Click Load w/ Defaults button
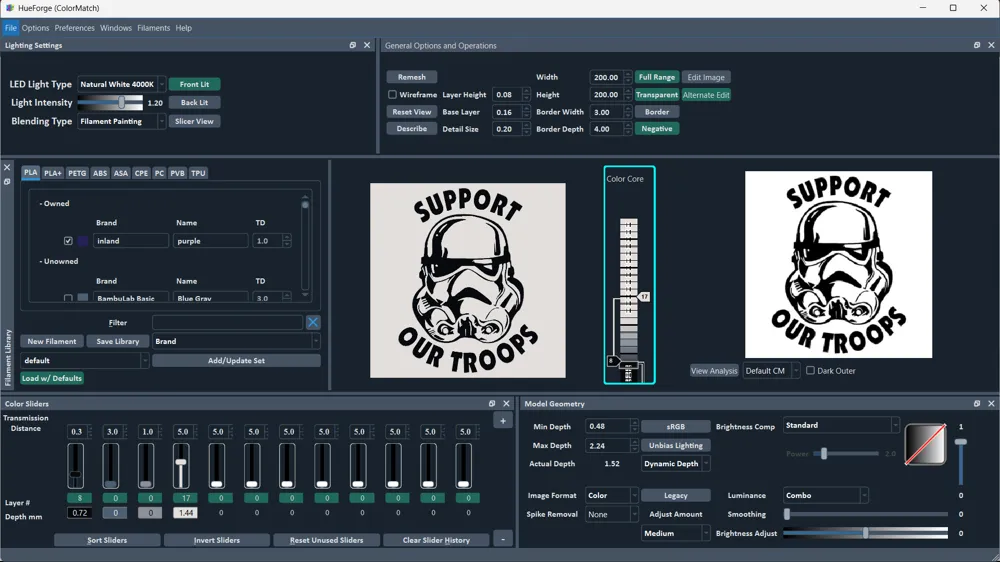This screenshot has width=1000, height=562. [52, 378]
